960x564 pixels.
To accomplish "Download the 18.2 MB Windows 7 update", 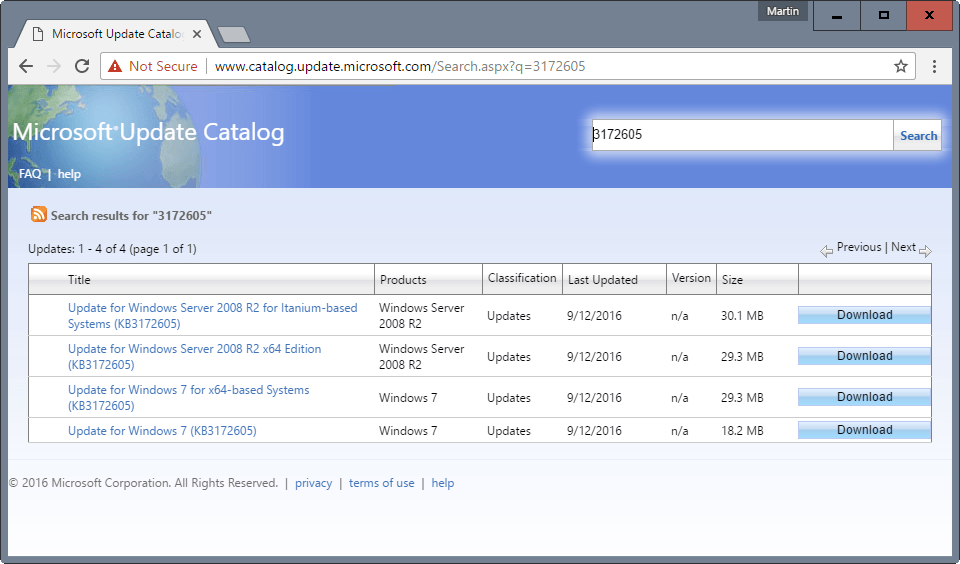I will point(864,430).
